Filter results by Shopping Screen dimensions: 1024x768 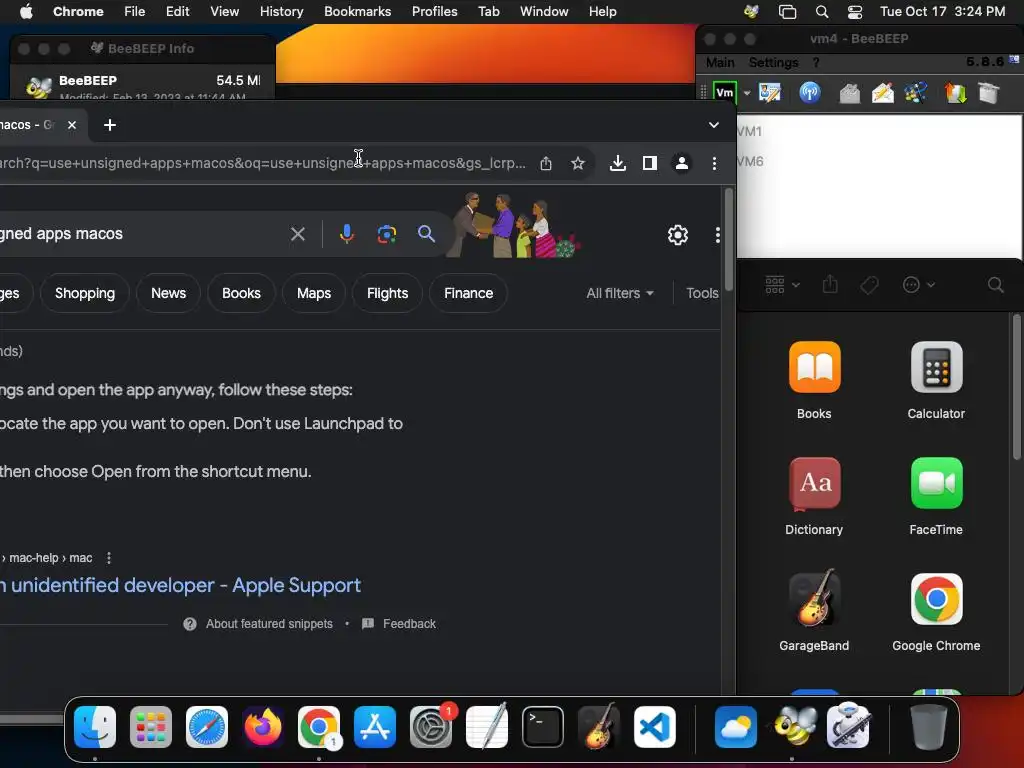point(85,293)
